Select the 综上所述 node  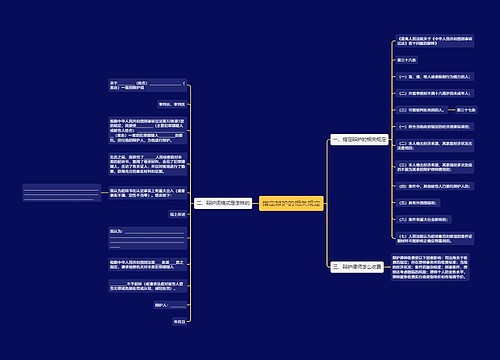(177, 214)
